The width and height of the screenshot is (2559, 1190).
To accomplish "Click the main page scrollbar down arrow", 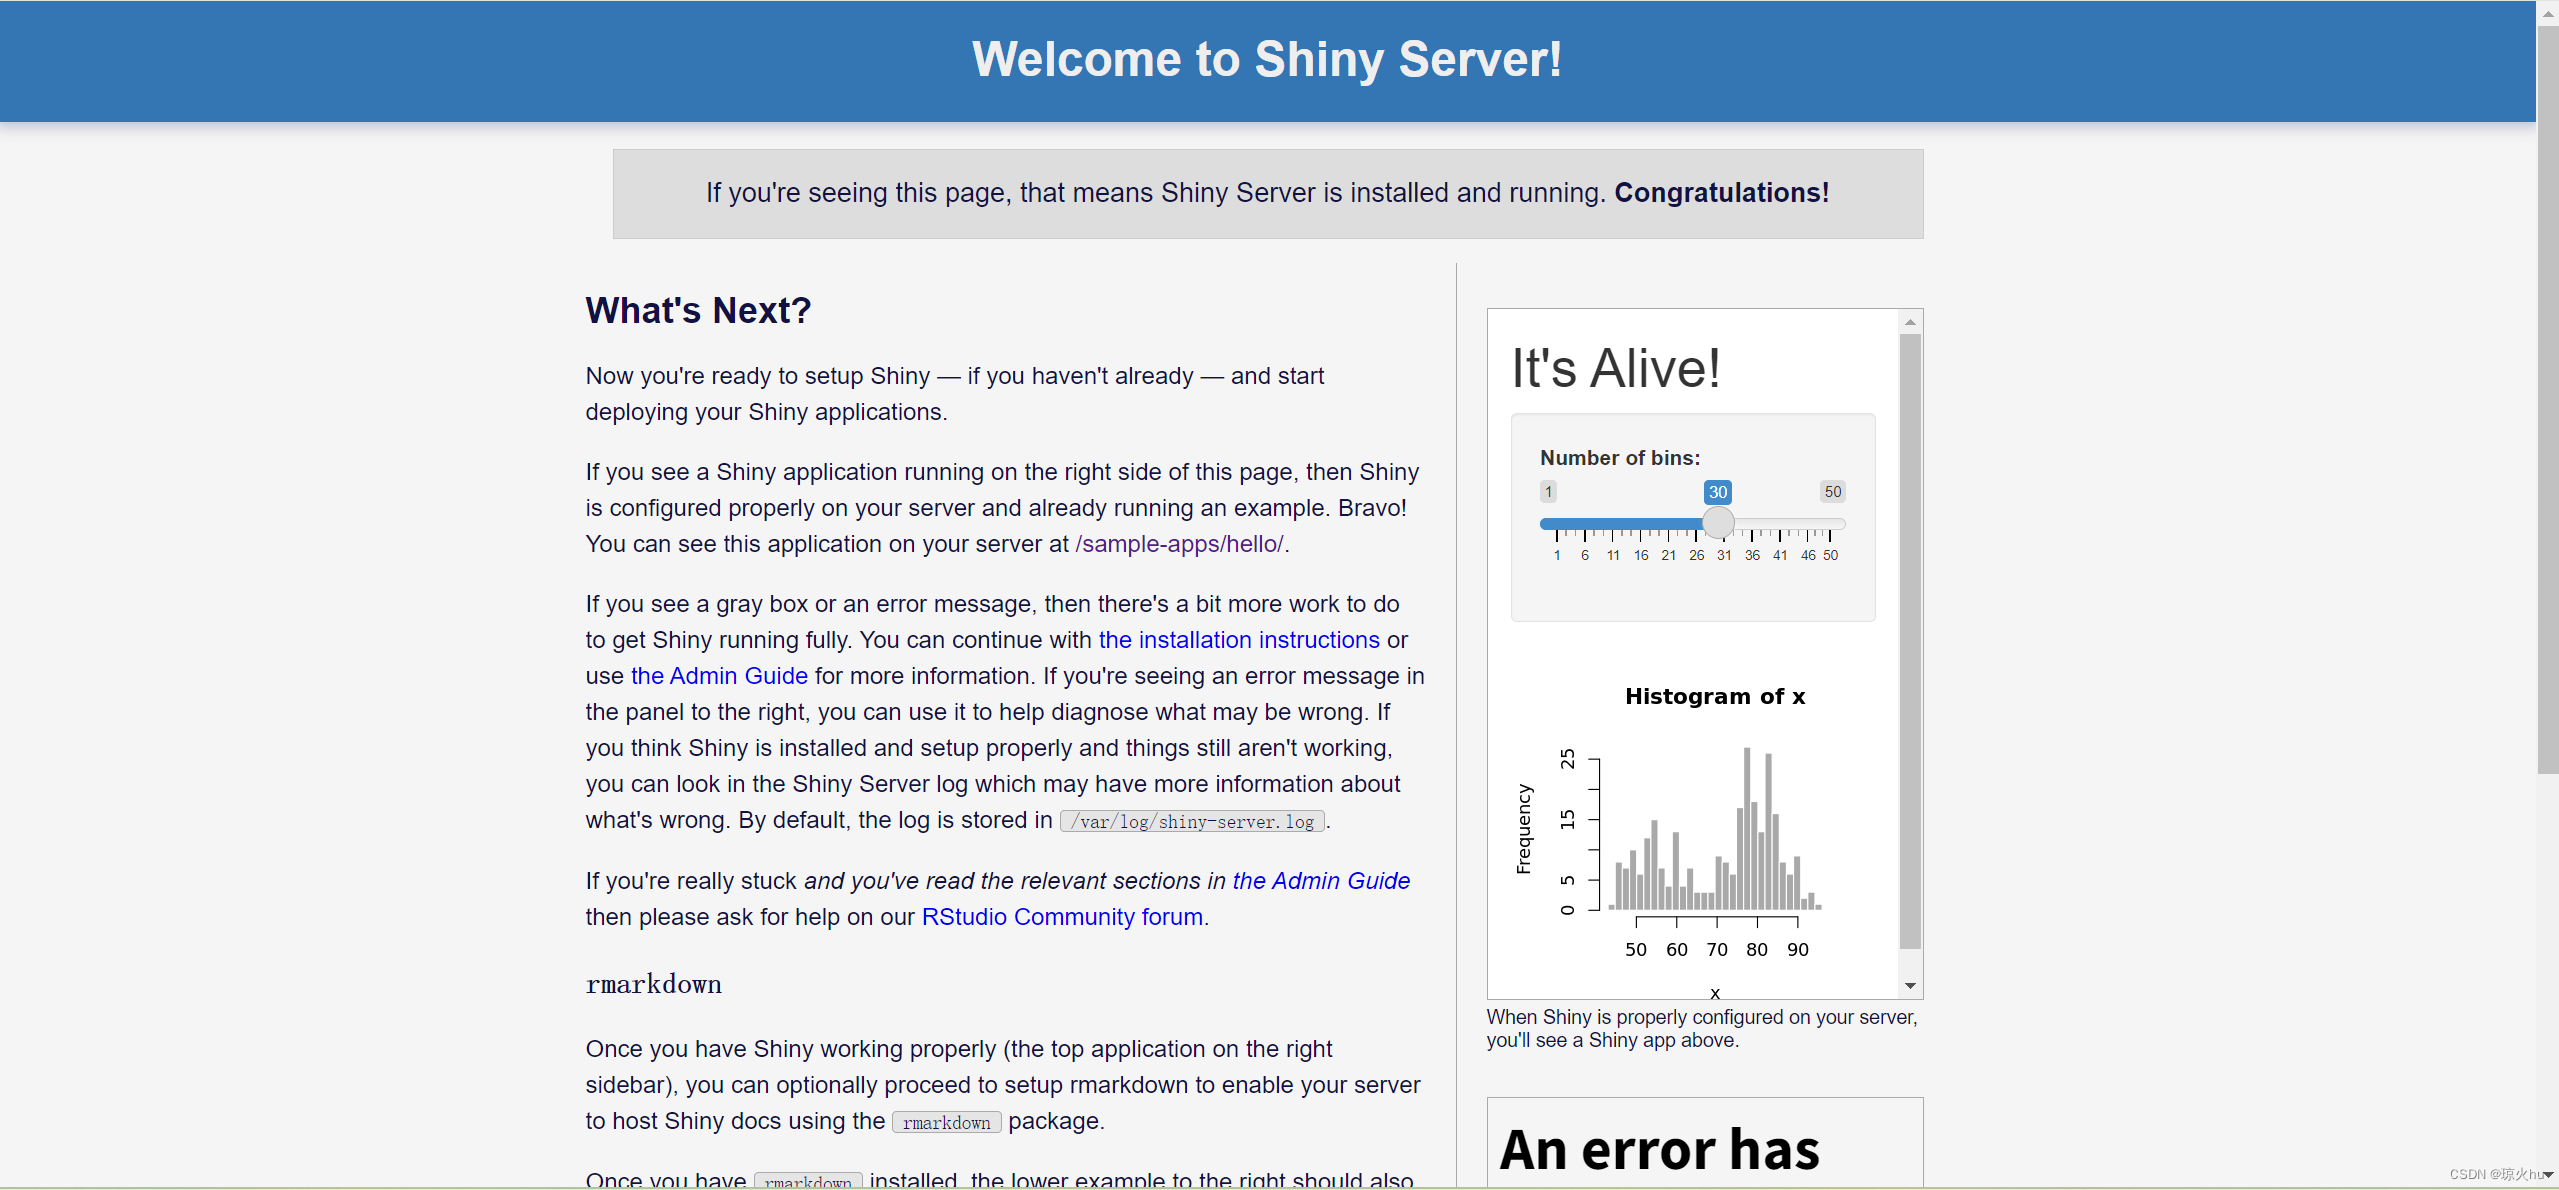I will click(2547, 1175).
